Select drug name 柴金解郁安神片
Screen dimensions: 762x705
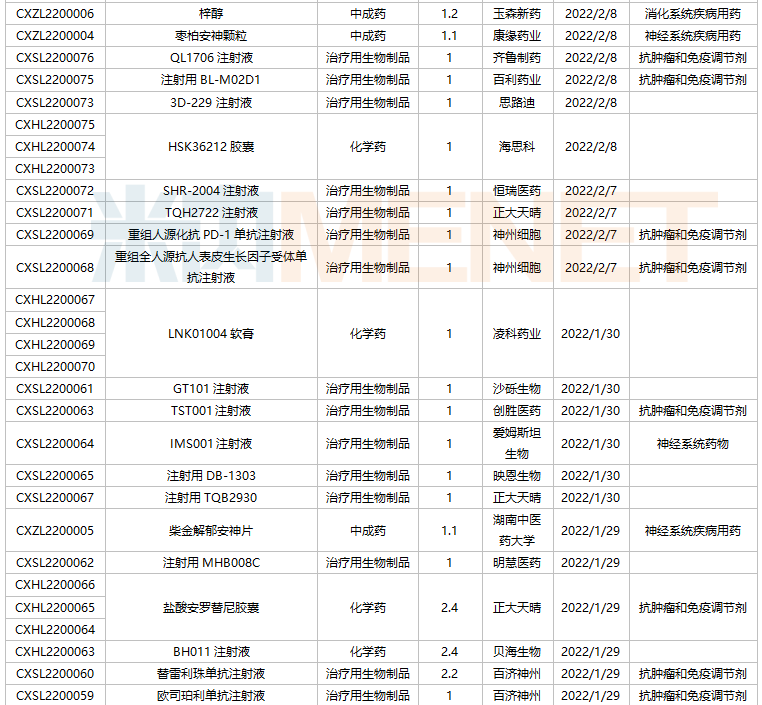pos(211,531)
